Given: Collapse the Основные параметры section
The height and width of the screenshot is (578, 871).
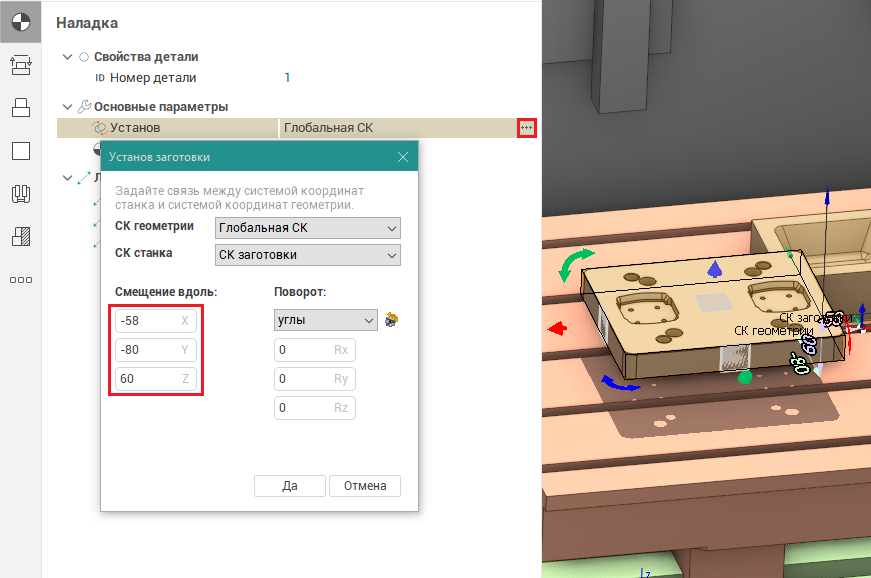Looking at the screenshot, I should coord(67,107).
